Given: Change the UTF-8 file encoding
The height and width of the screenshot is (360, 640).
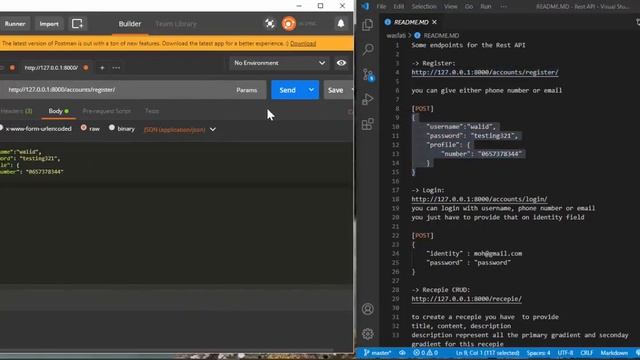Looking at the screenshot, I should coord(565,353).
